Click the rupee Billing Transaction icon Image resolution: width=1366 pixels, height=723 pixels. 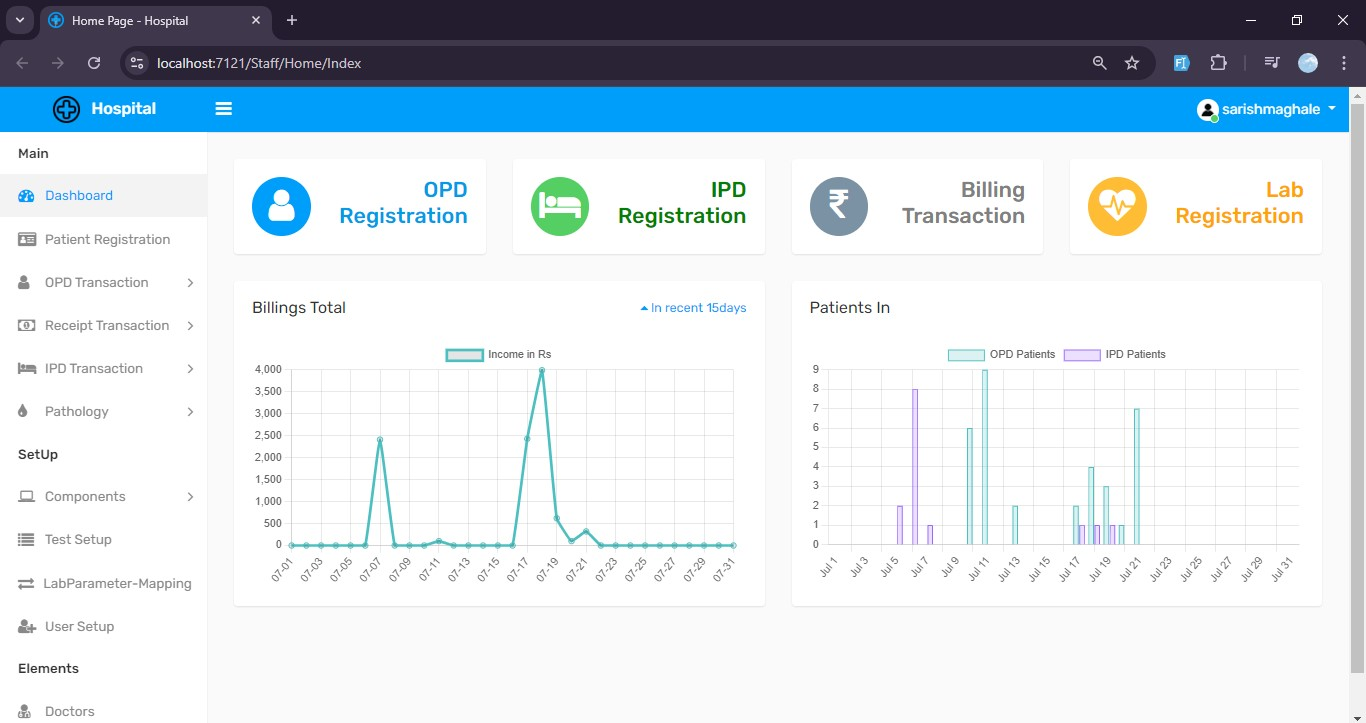pos(839,206)
